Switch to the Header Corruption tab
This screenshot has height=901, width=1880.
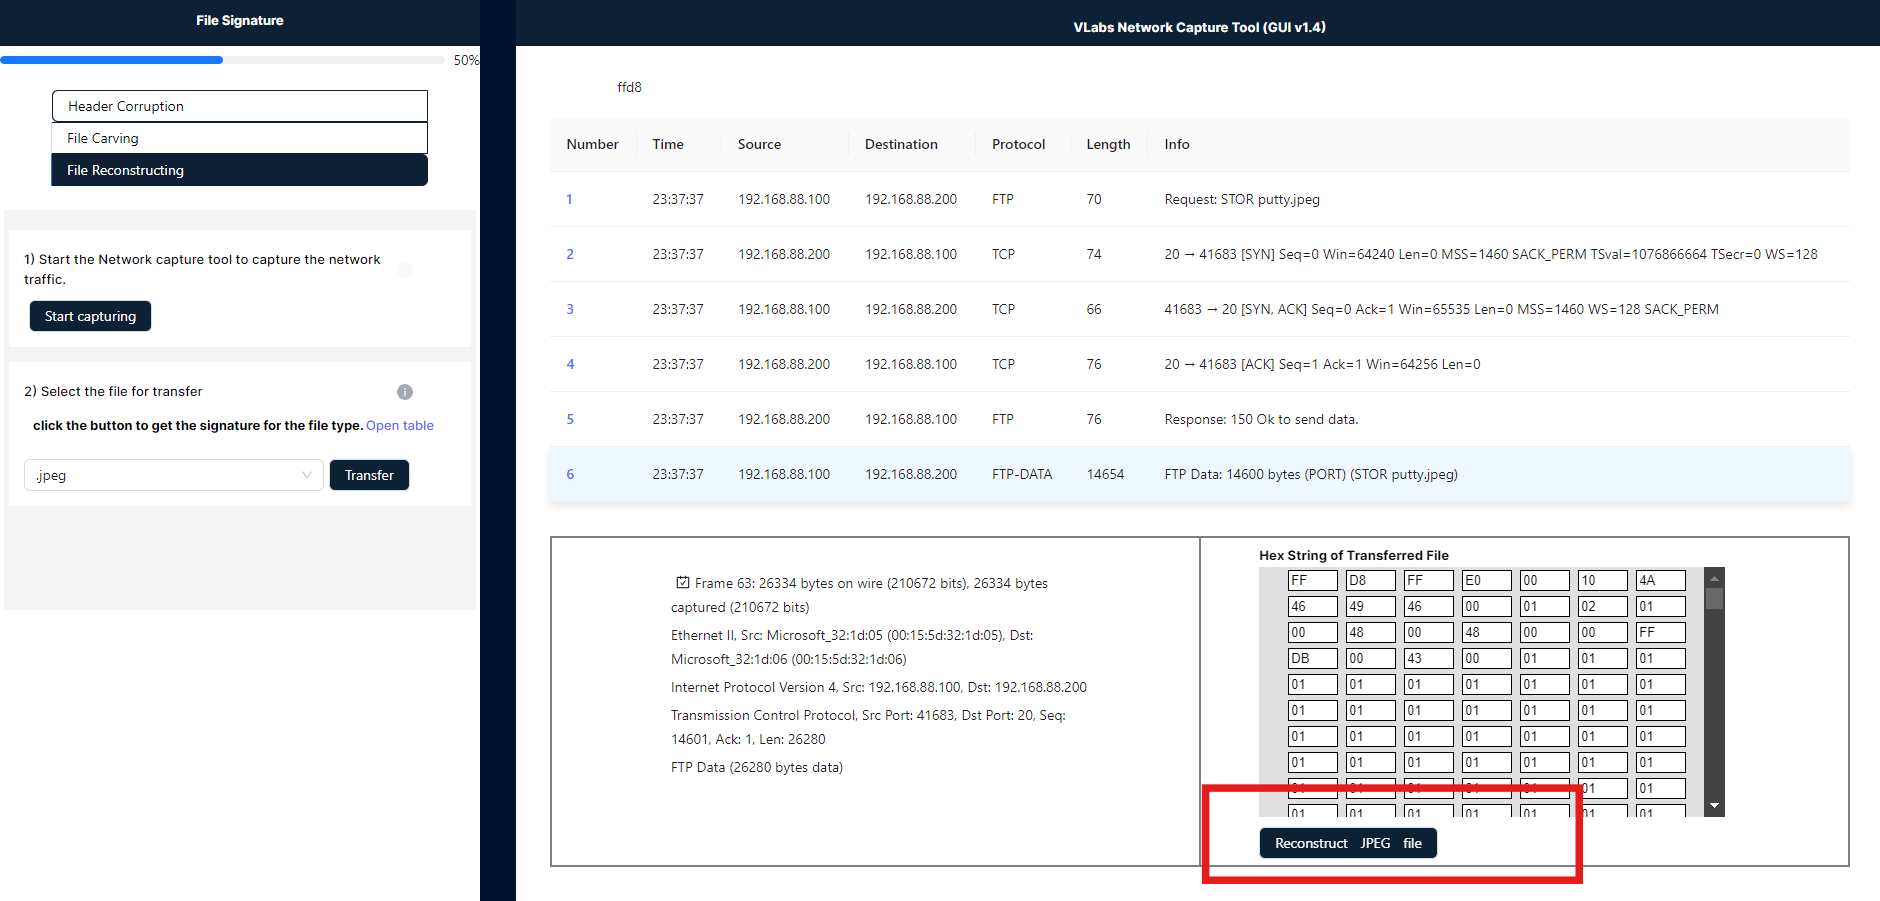click(x=240, y=106)
